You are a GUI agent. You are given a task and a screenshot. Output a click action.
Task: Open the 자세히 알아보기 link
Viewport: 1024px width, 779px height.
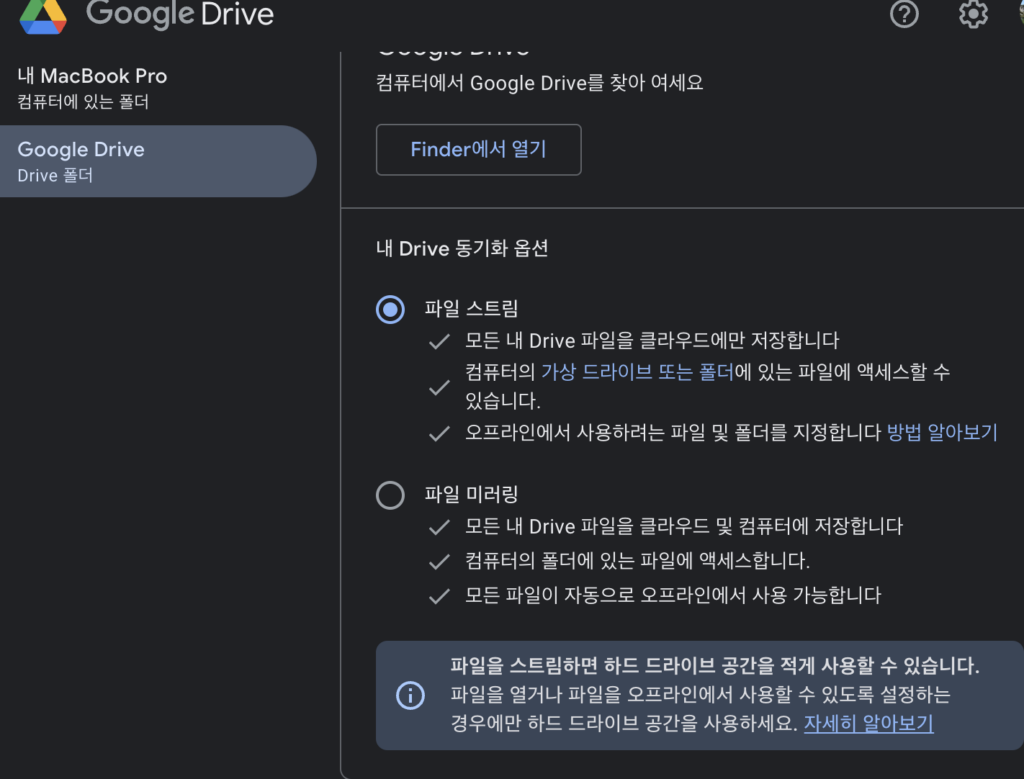868,723
